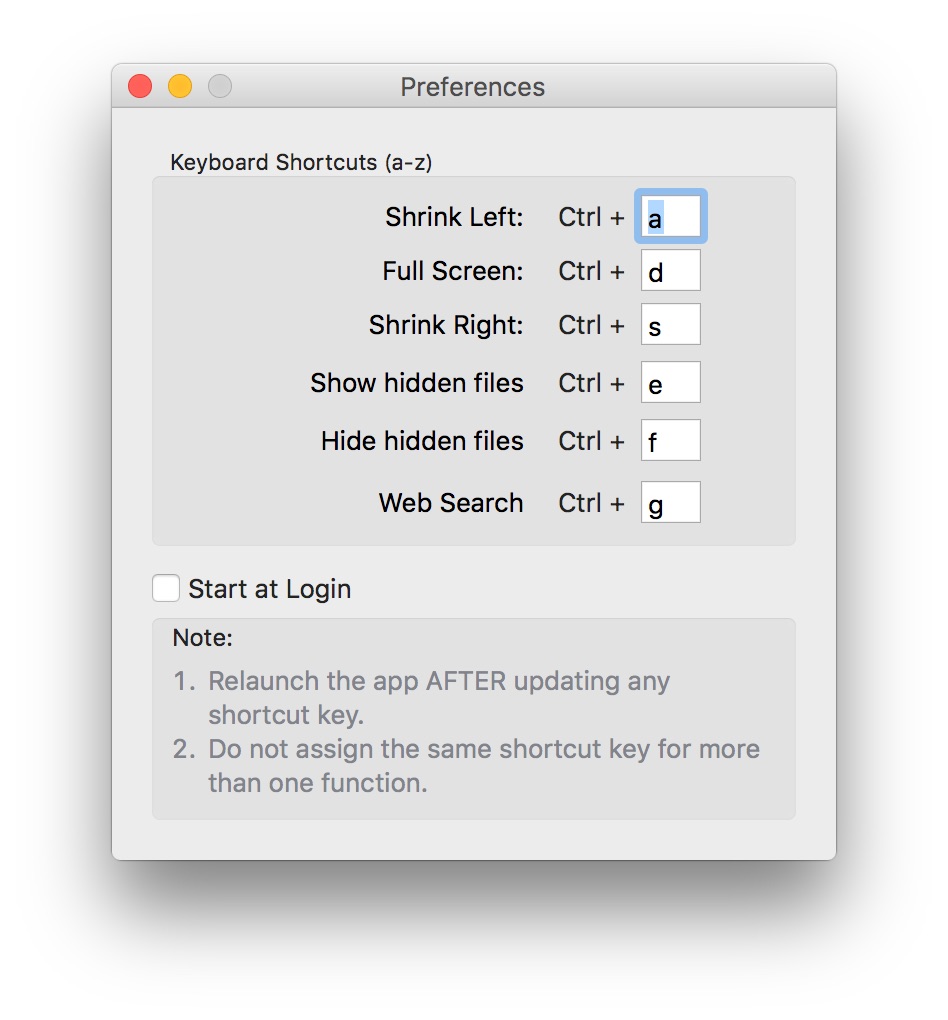The image size is (948, 1020).
Task: Focus the Hide hidden files shortcut field
Action: (671, 441)
